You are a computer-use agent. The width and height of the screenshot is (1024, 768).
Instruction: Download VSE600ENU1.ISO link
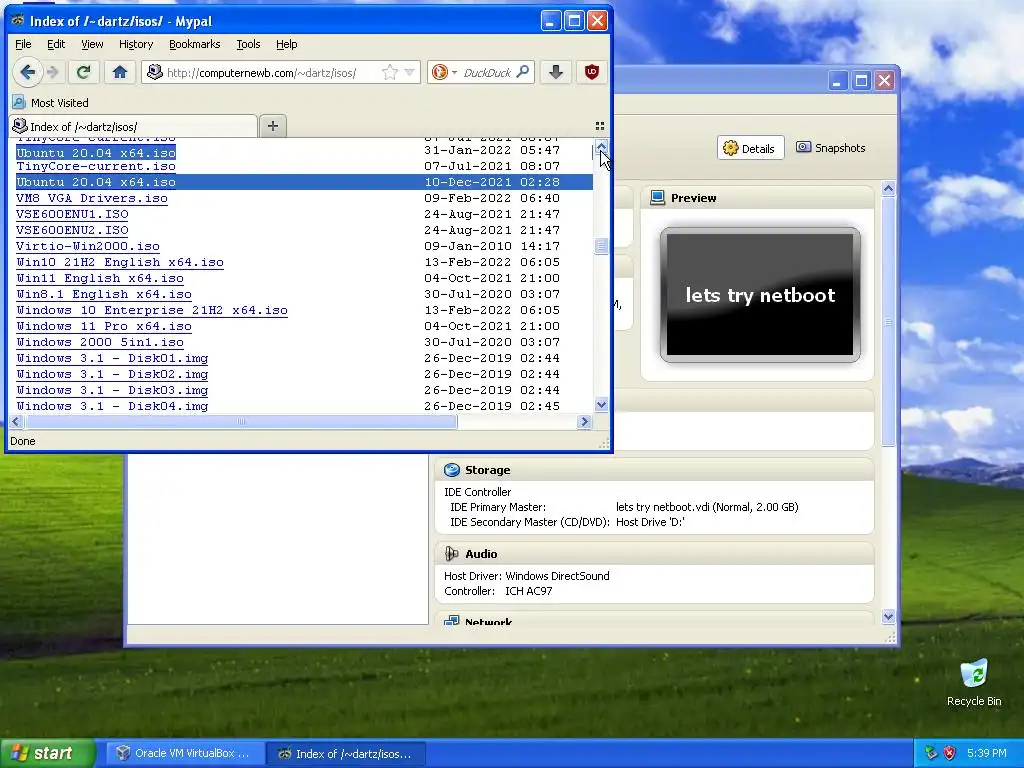(x=72, y=214)
